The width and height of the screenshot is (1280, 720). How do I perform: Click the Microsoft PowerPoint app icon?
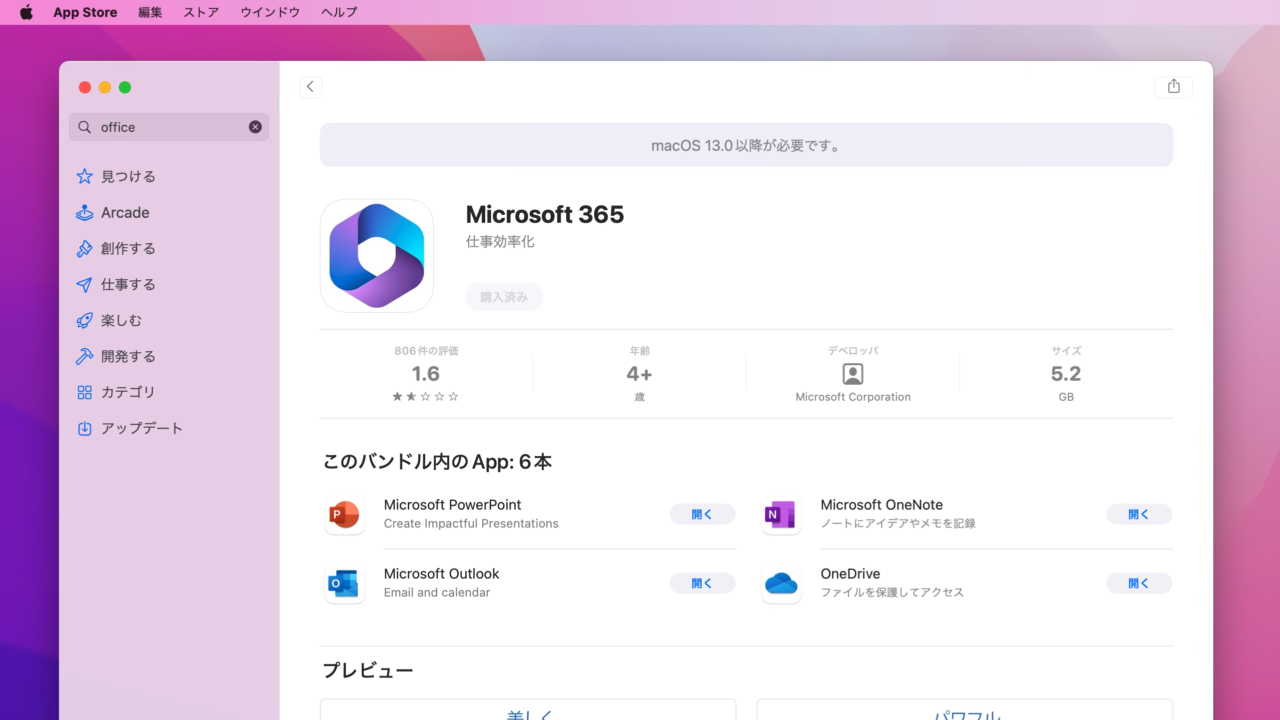344,514
